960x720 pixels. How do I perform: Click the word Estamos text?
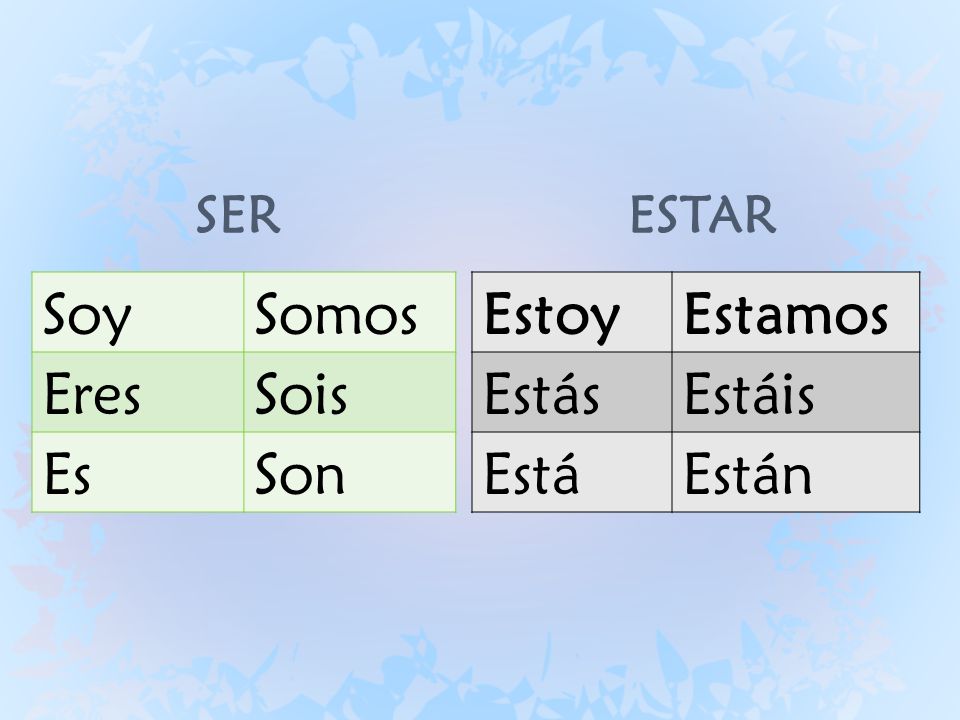coord(787,313)
